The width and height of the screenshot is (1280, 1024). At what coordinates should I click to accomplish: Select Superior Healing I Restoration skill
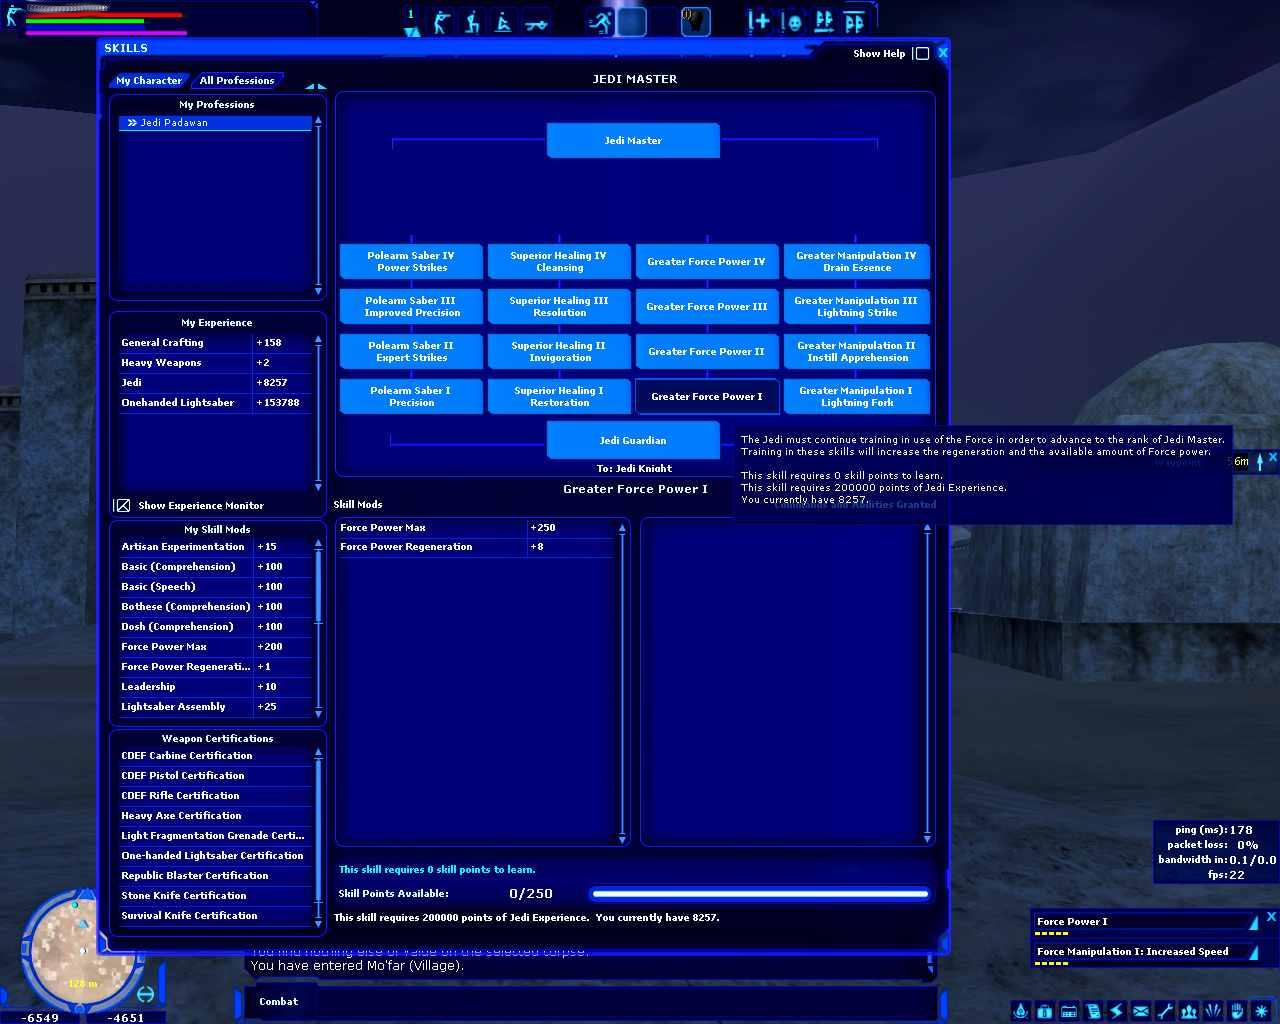(x=559, y=397)
